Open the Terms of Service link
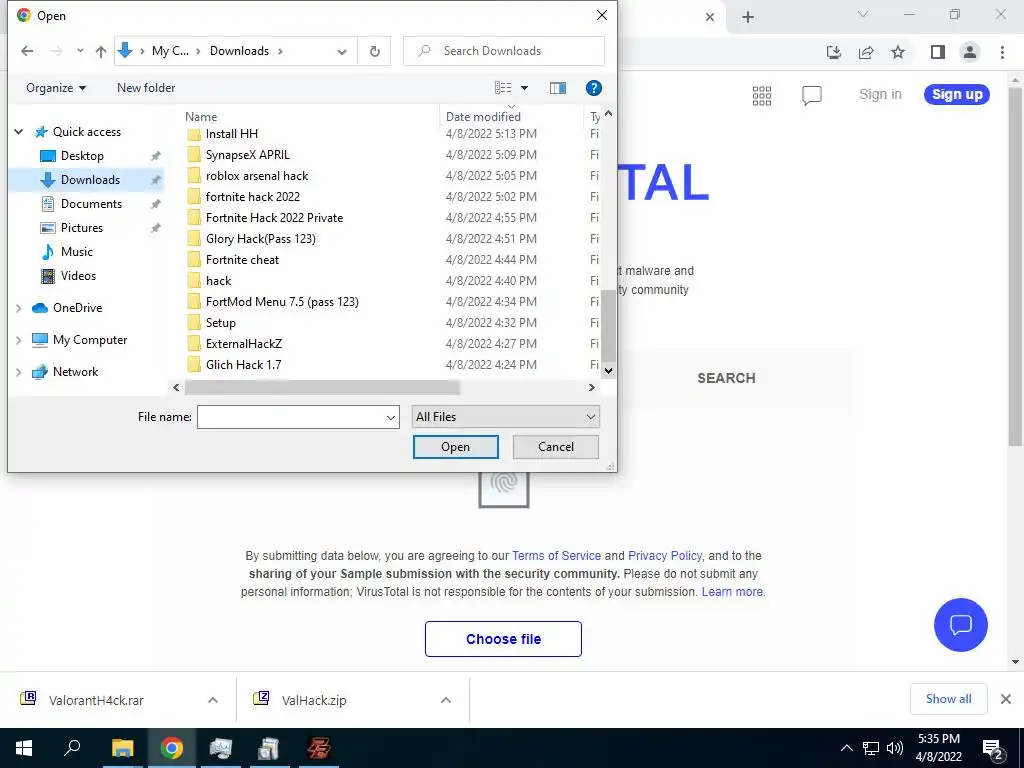Screen dimensions: 1024x768 556,556
